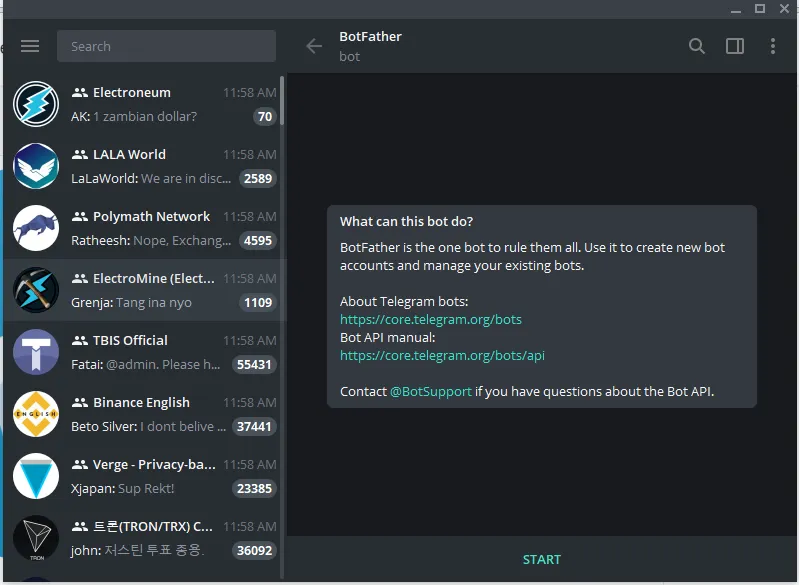Click the 'What can this bot do?' heading

coord(407,222)
